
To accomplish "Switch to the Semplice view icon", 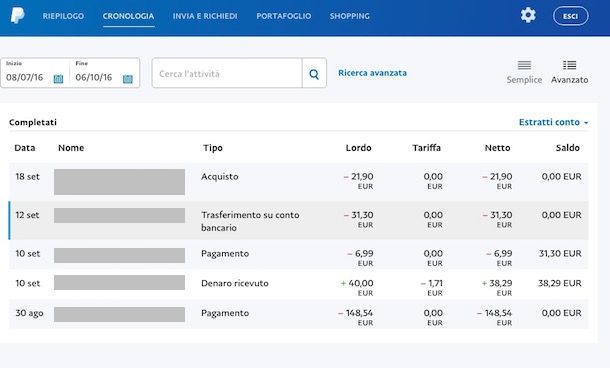I will [524, 65].
